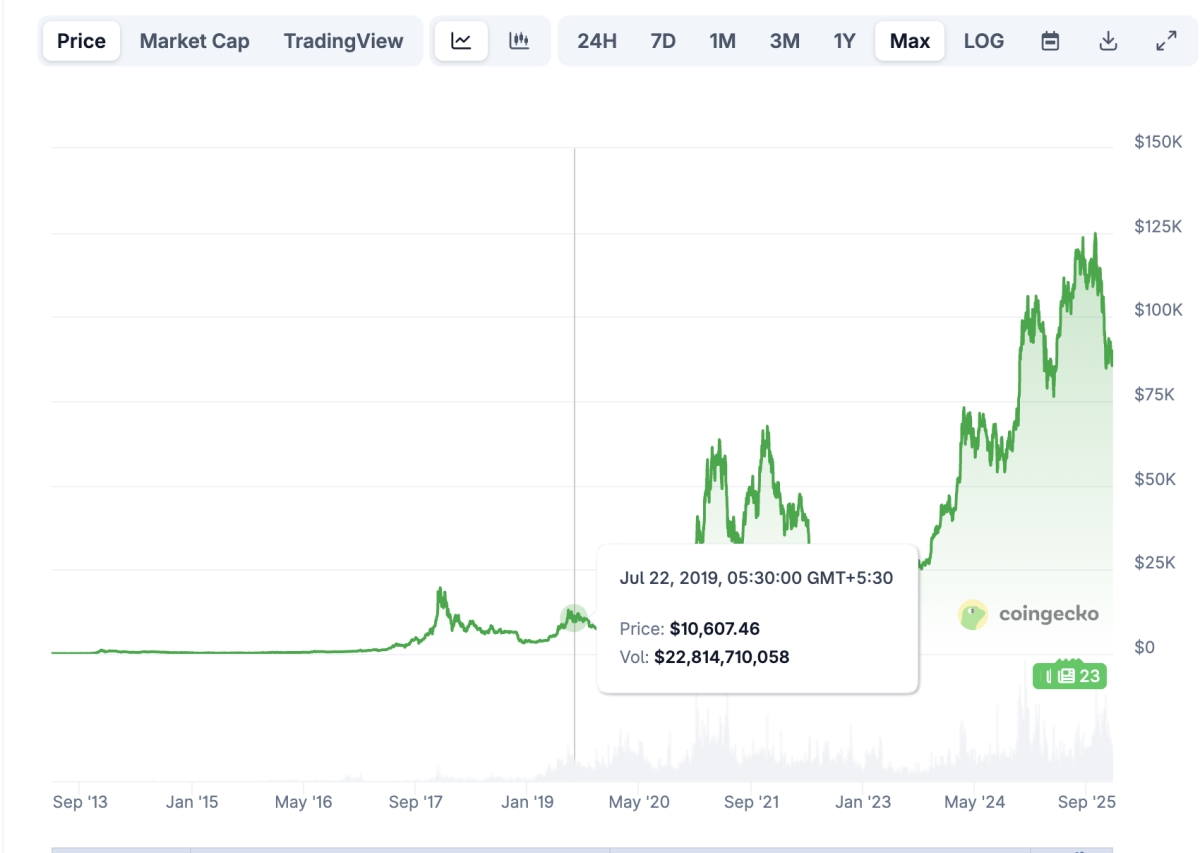Switch to the Market Cap tab

(x=194, y=41)
